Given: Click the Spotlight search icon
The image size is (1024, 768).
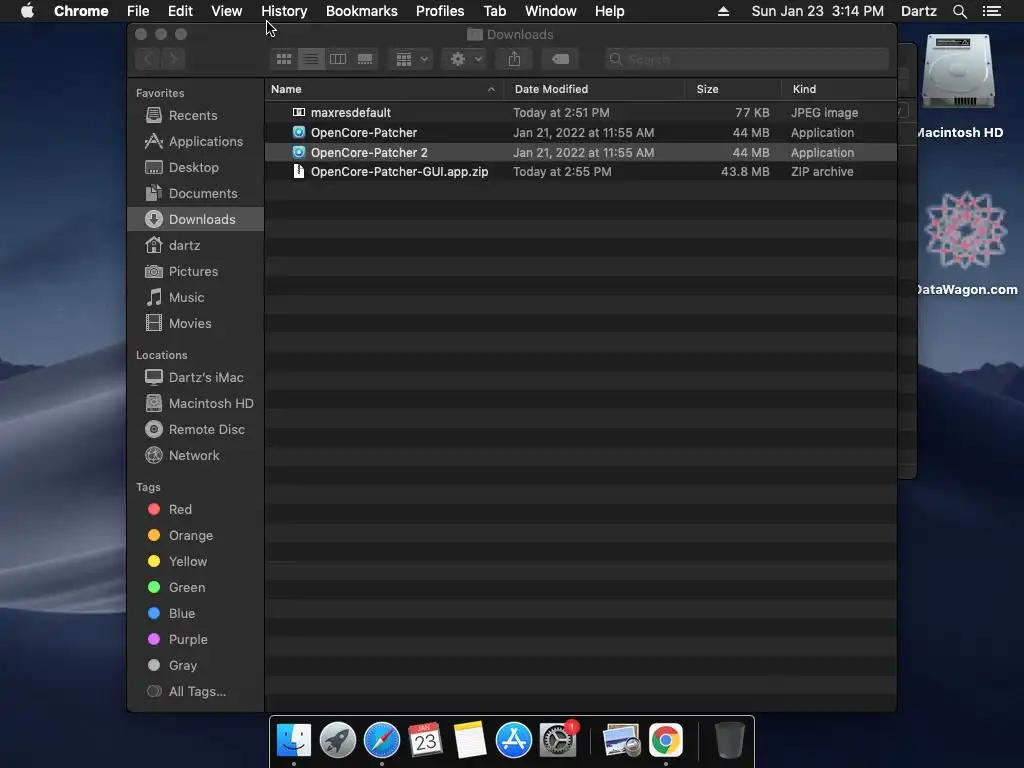Looking at the screenshot, I should click(959, 11).
